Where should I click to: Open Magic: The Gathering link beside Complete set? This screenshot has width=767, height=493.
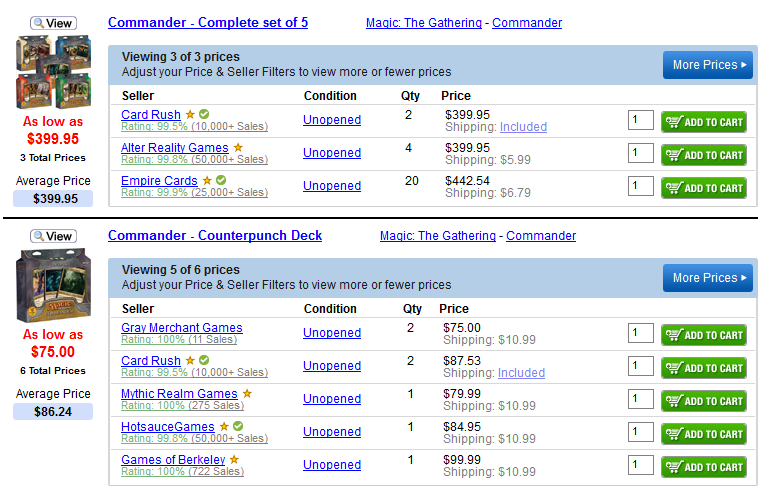click(424, 22)
